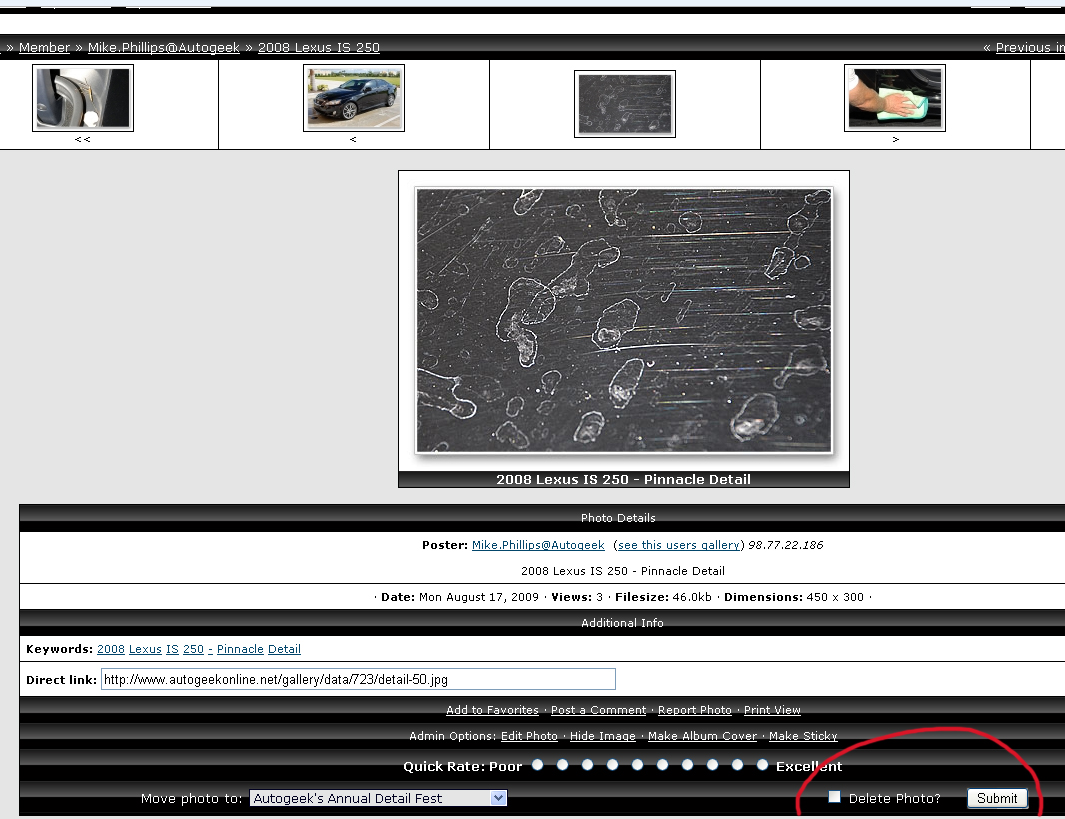Click the 'Detail' keyword link
Image resolution: width=1065 pixels, height=819 pixels.
coord(285,649)
